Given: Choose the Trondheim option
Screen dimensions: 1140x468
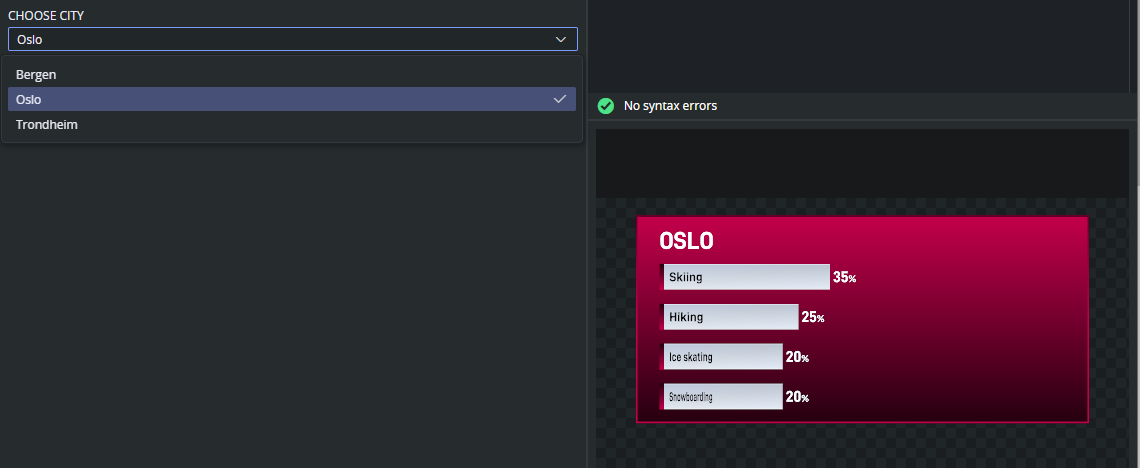Looking at the screenshot, I should coord(46,125).
